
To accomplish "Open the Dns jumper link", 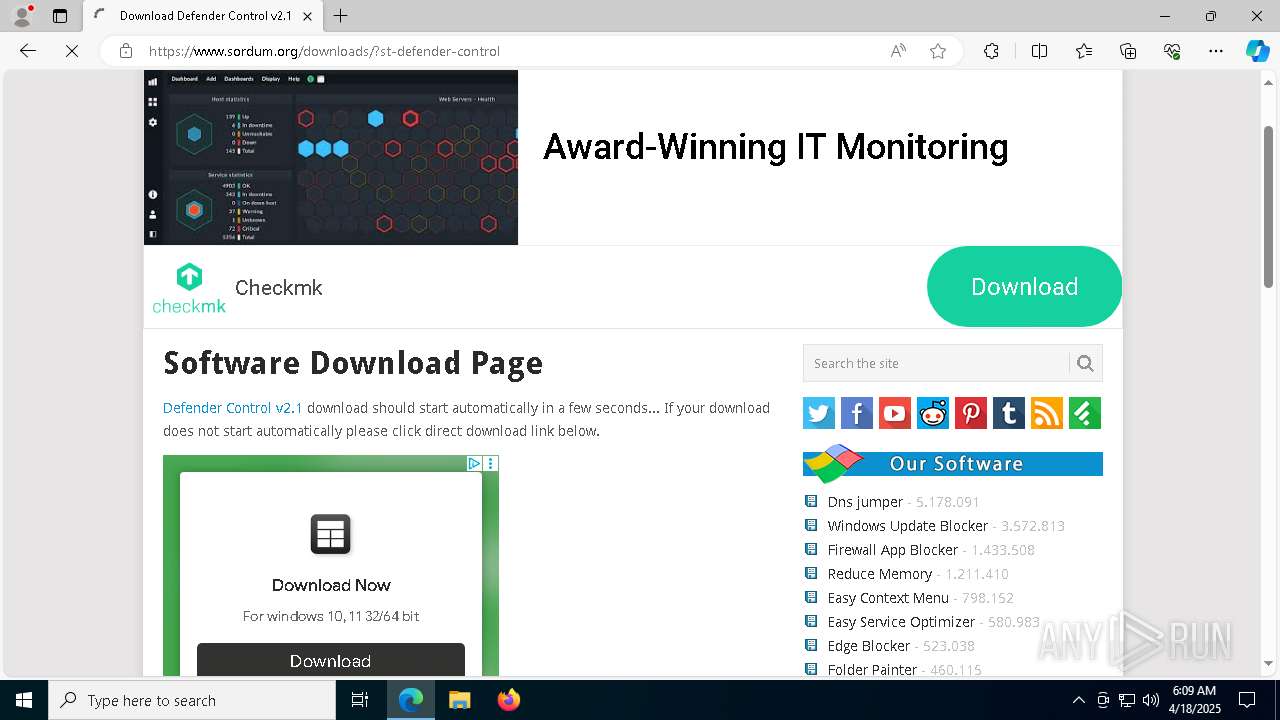I will [x=865, y=502].
